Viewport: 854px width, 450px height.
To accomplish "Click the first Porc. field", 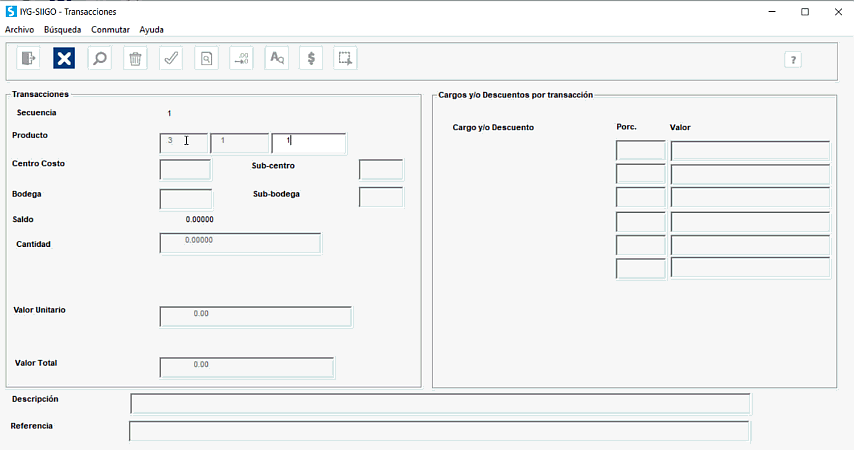I will click(x=640, y=150).
